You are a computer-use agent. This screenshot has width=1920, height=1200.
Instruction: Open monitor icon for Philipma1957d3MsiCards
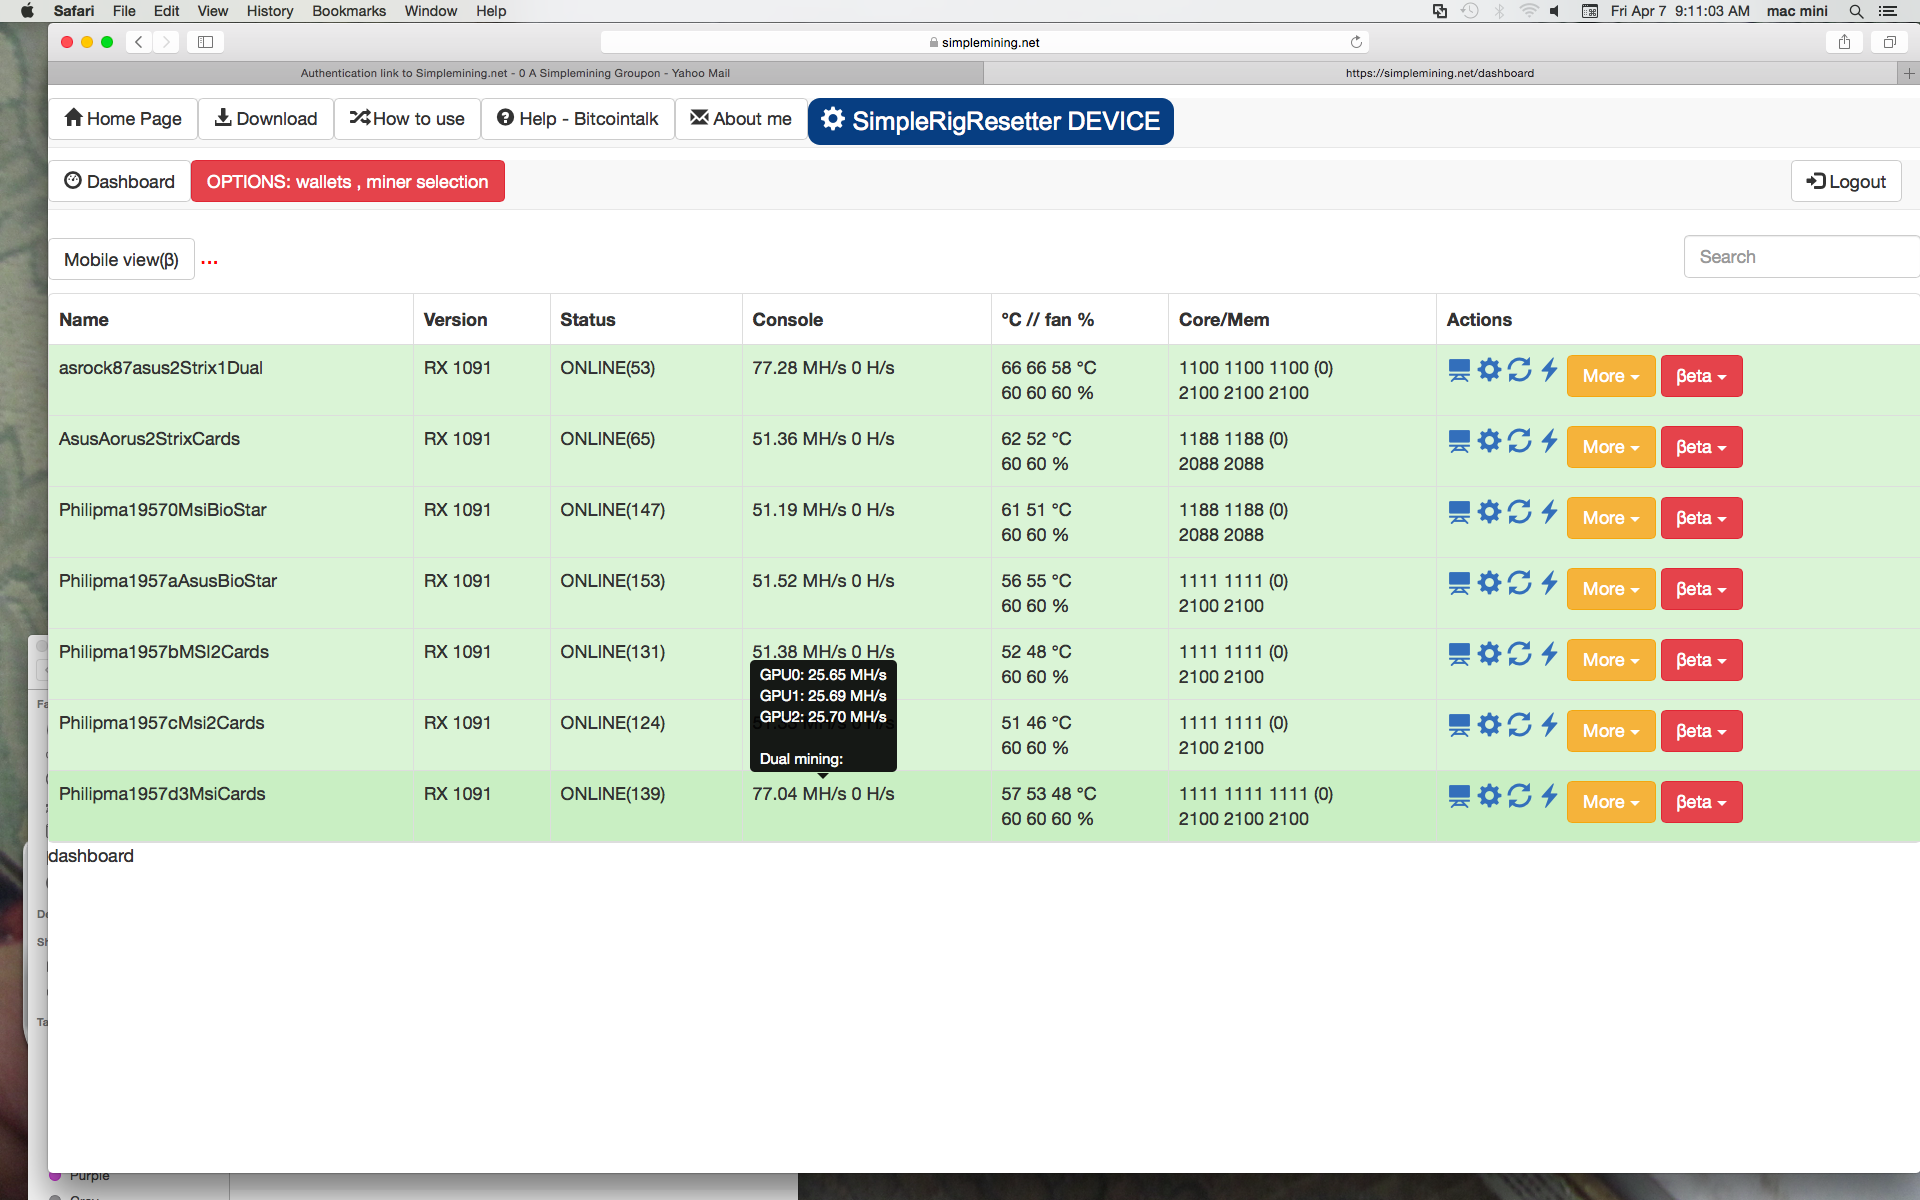[1459, 797]
